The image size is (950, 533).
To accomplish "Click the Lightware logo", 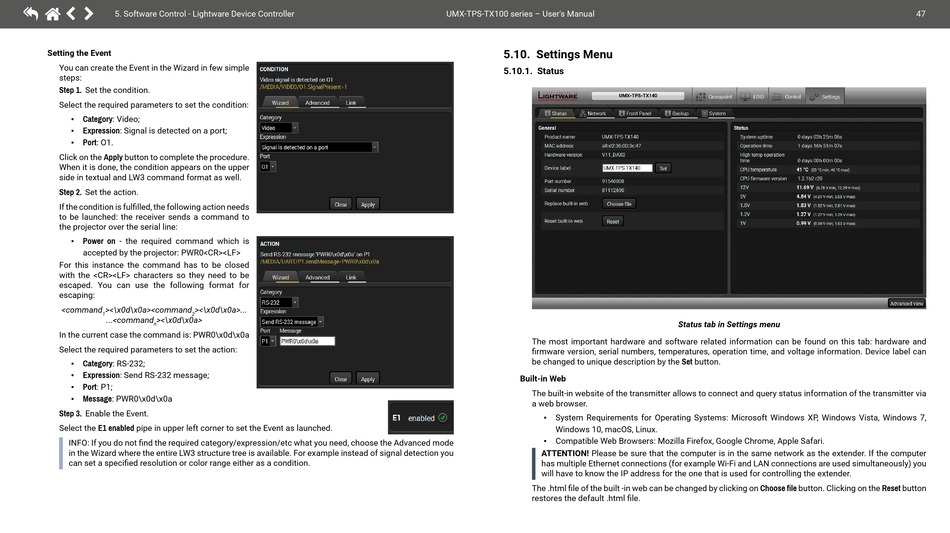I will 558,96.
